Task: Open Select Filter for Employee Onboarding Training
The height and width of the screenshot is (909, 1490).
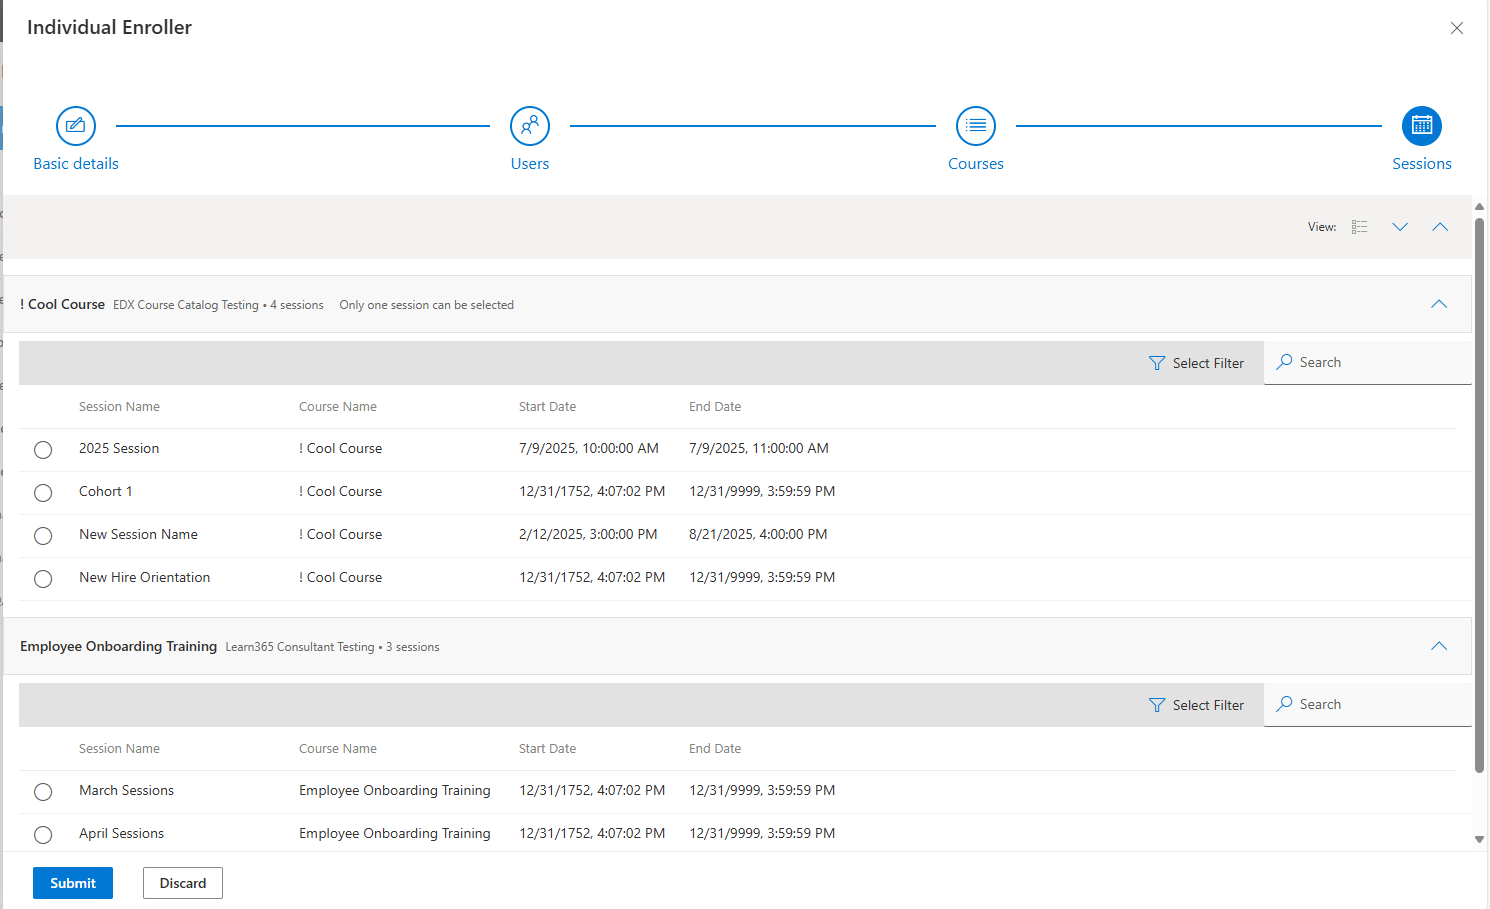Action: coord(1197,705)
